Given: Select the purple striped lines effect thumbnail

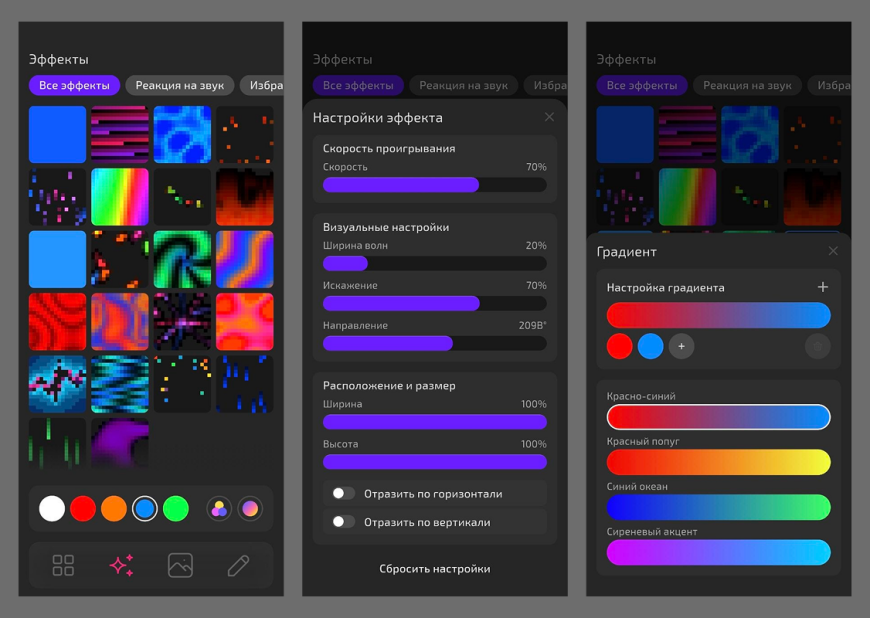Looking at the screenshot, I should (x=120, y=134).
